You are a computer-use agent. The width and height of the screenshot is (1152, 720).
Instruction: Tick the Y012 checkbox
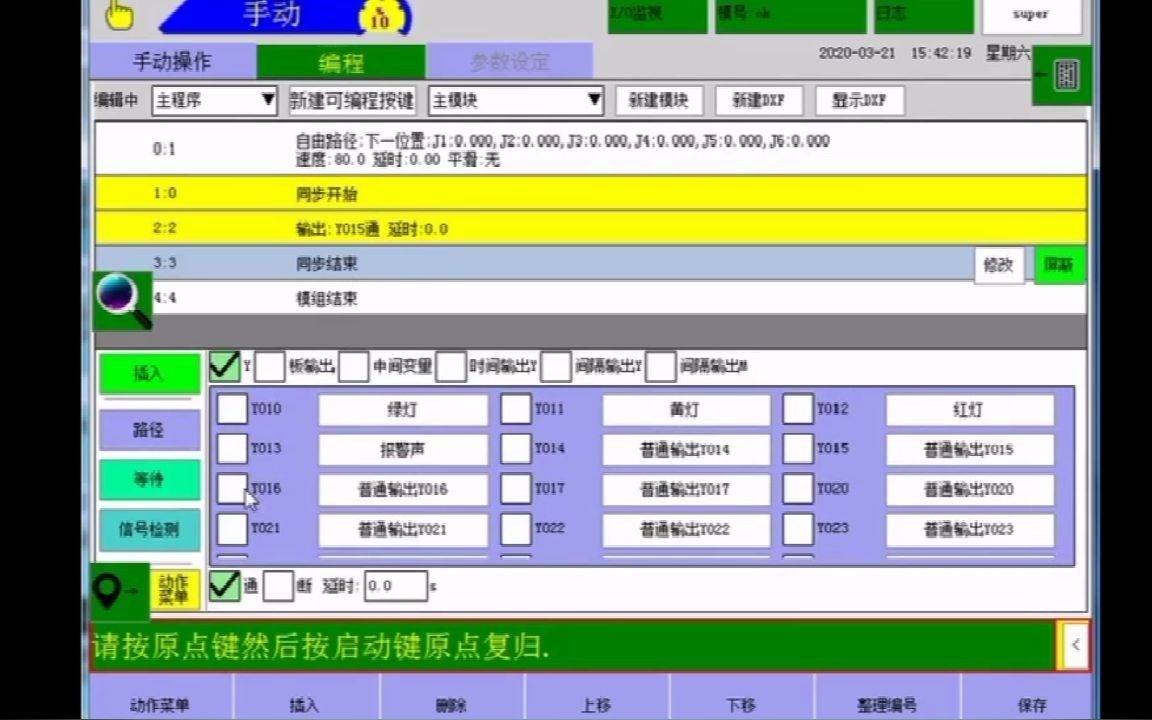798,409
